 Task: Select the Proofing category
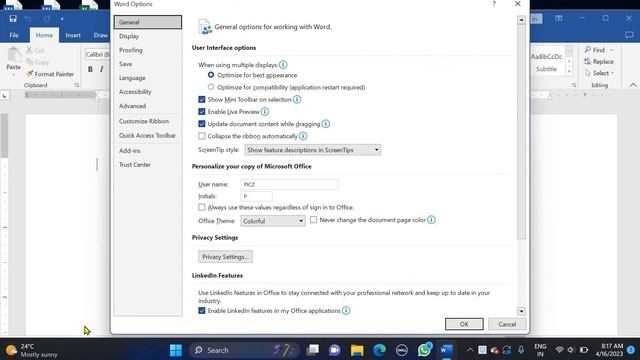[x=148, y=50]
